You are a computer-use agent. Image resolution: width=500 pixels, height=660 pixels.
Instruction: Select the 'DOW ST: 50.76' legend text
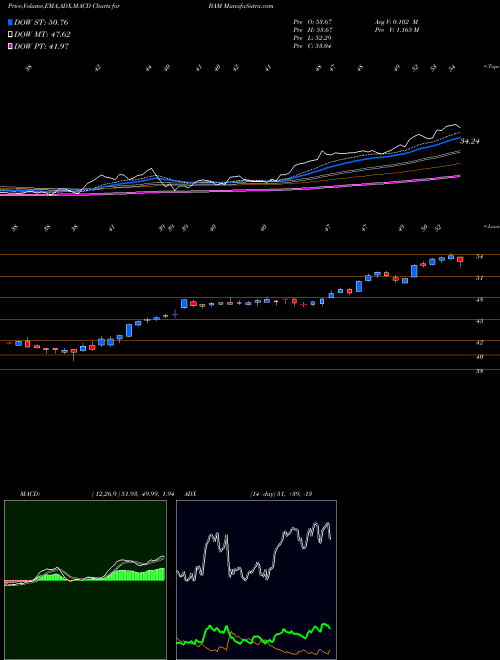coord(41,23)
